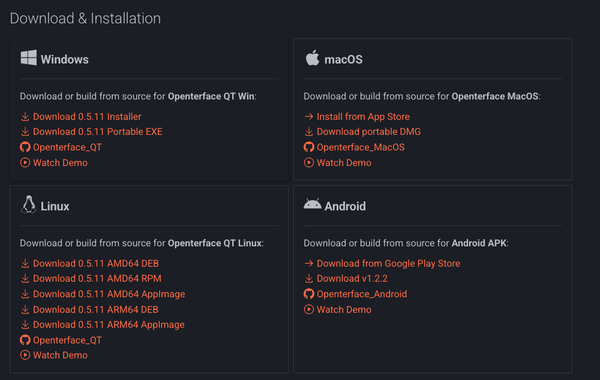
Task: Click GitHub icon in Linux section
Action: point(25,340)
